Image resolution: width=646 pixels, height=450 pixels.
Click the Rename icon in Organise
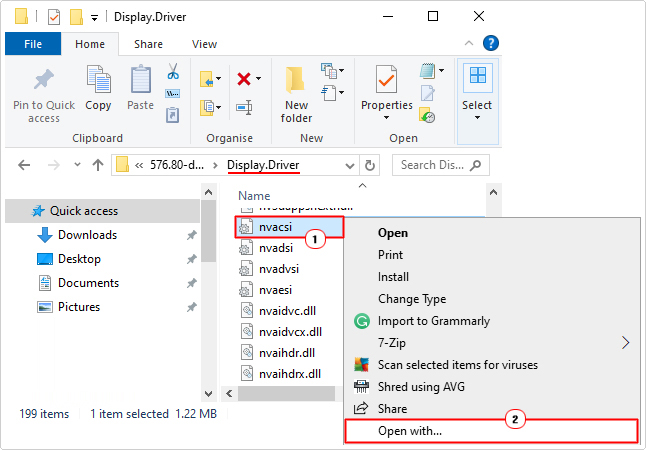[x=244, y=108]
